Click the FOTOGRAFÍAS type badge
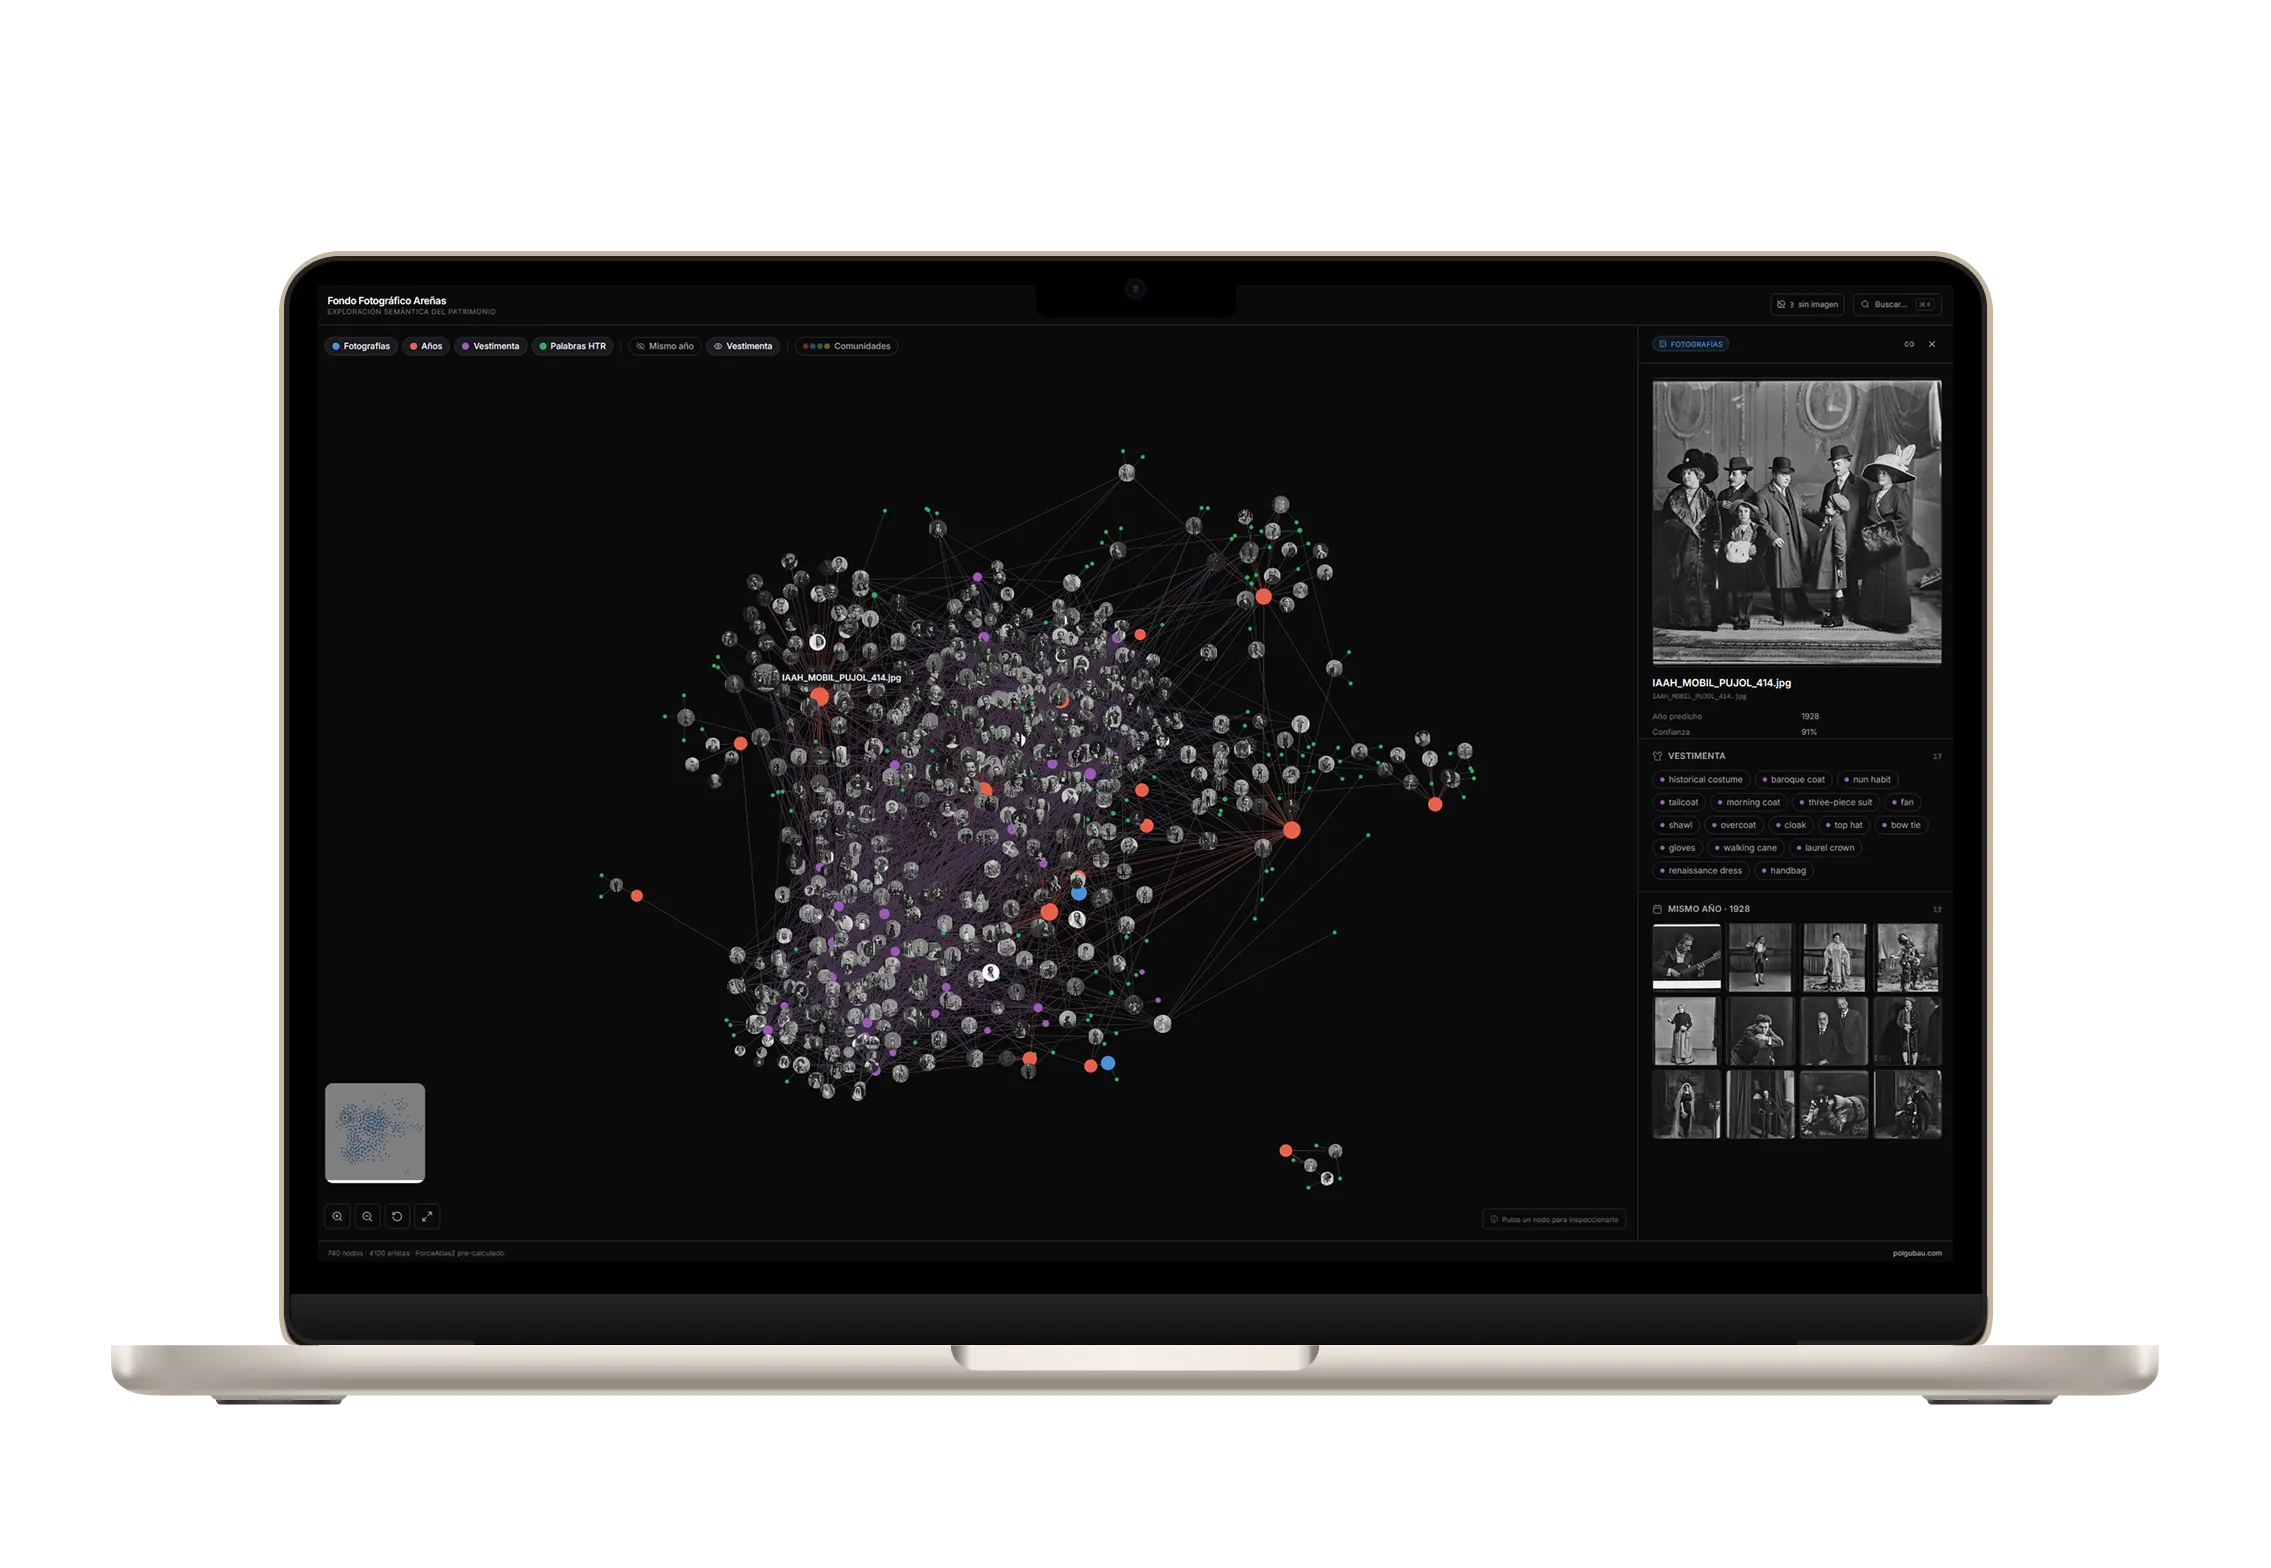2271x1568 pixels. coord(1691,344)
